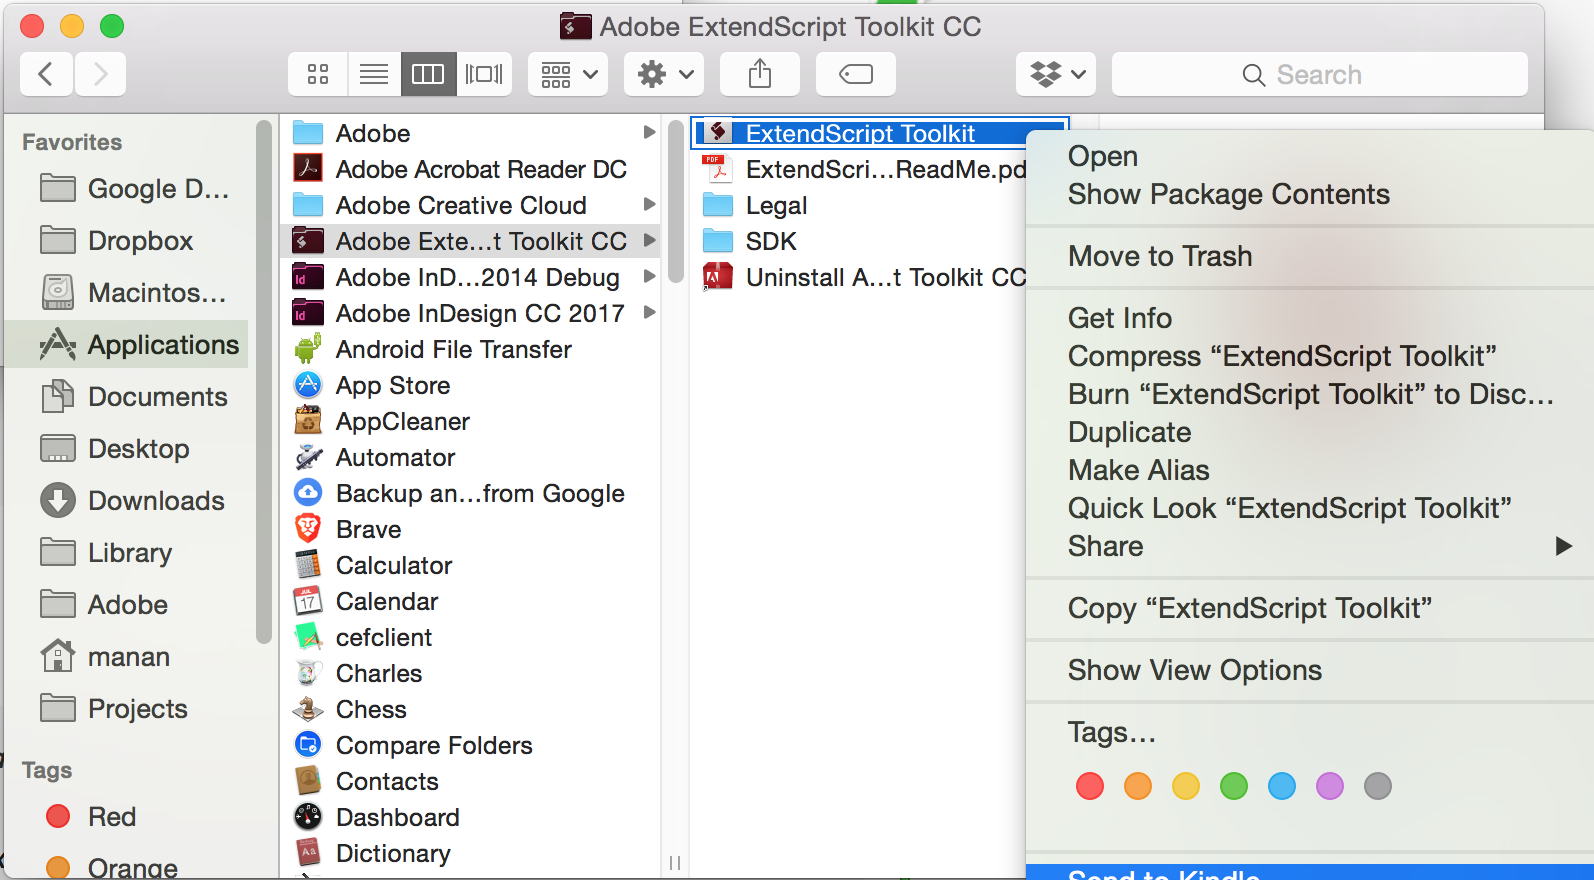This screenshot has height=880, width=1594.
Task: Click the Search field
Action: 1320,74
